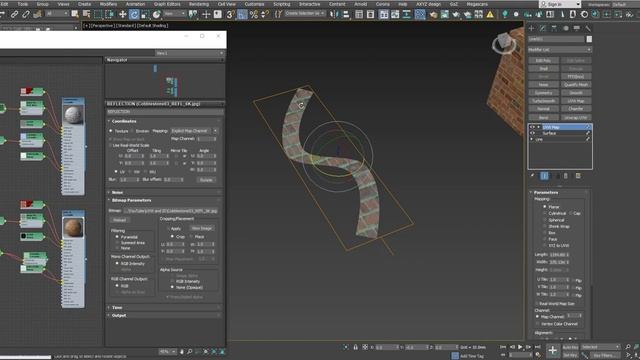640x360 pixels.
Task: Click the Mirror tool icon
Action: [x=334, y=15]
